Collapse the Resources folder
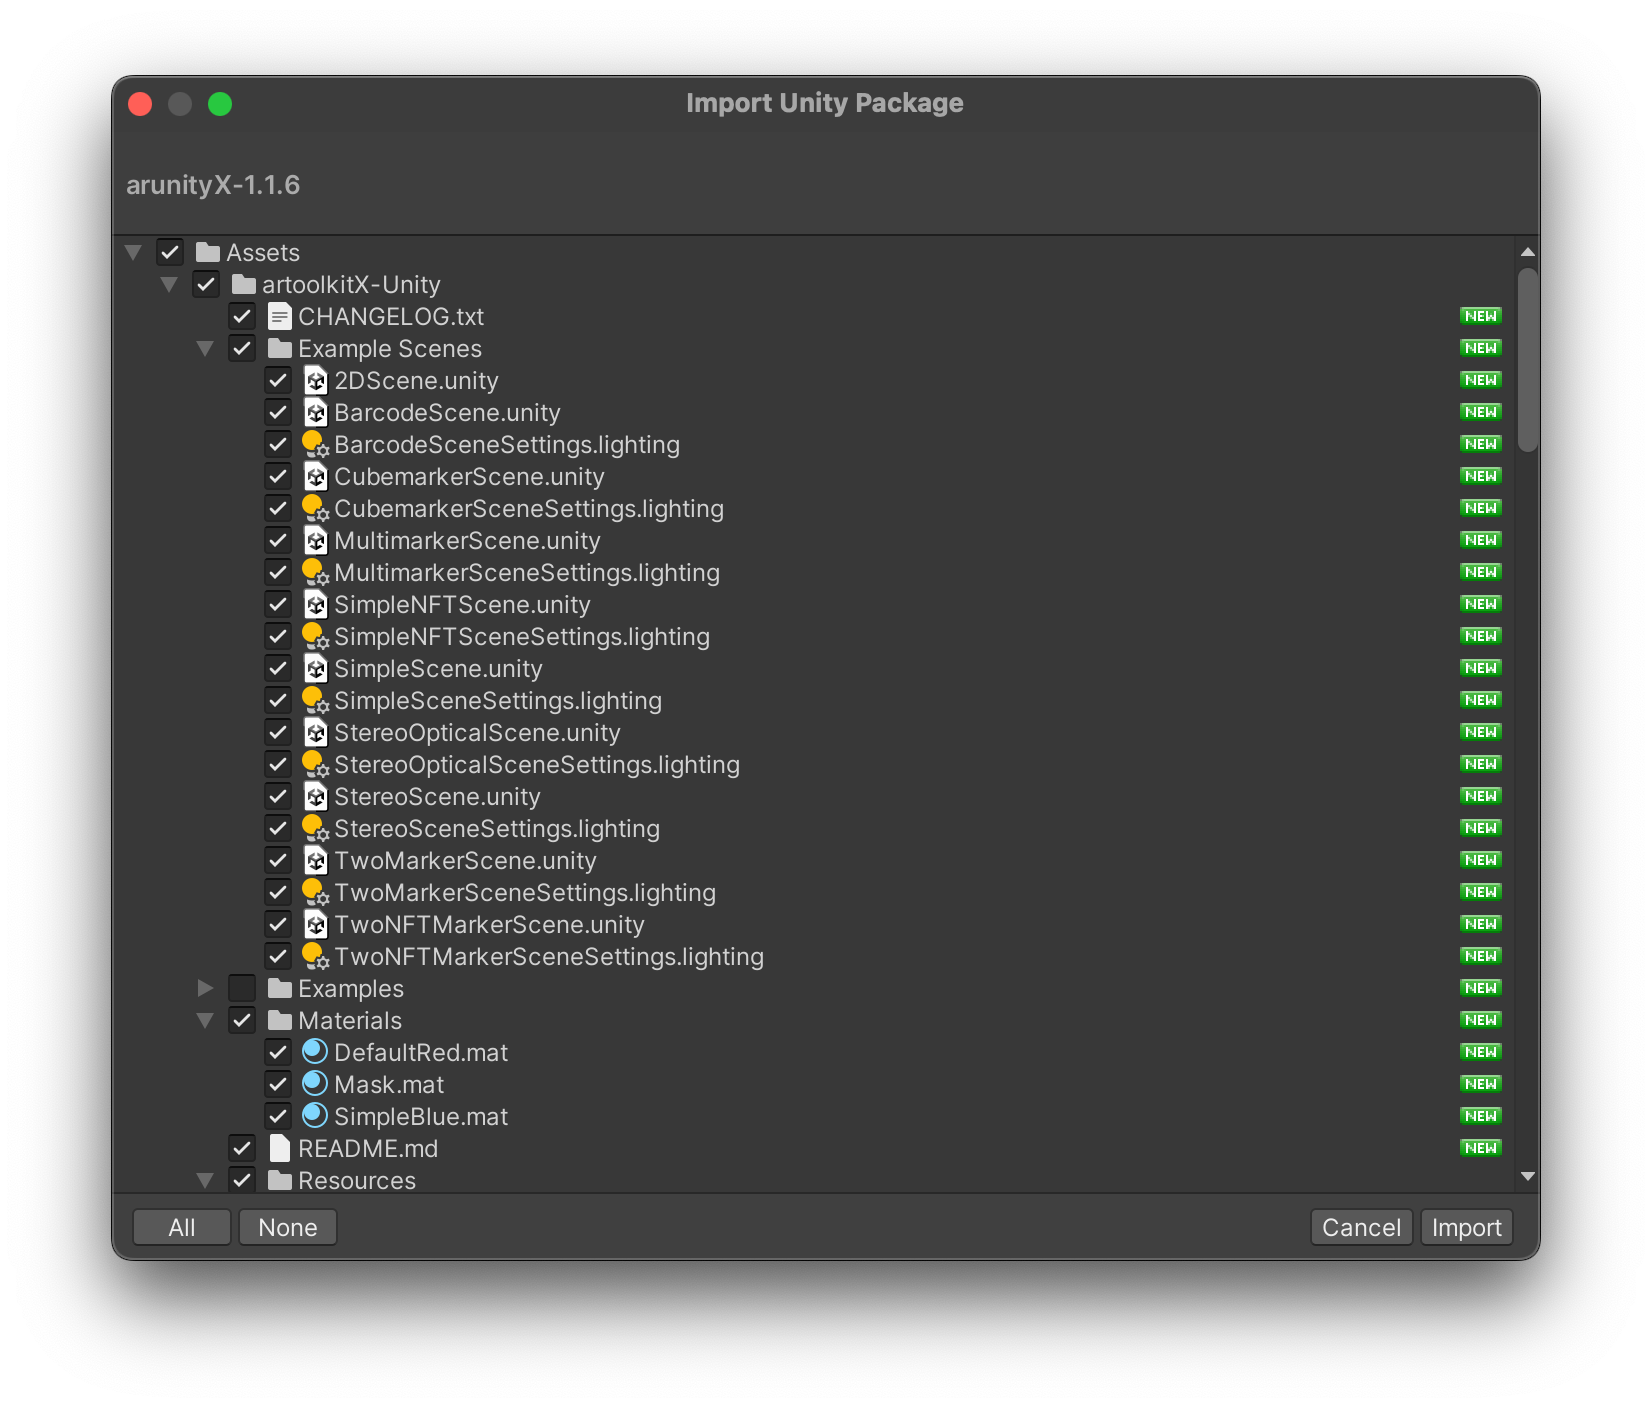 (205, 1180)
